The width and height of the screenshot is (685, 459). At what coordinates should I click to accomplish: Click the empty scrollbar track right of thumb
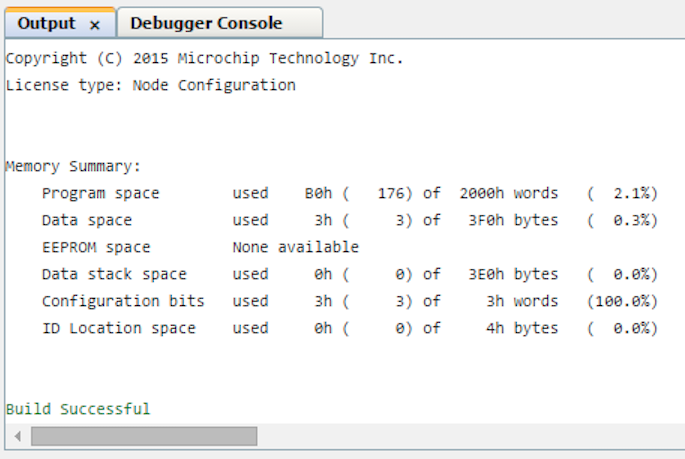tap(460, 436)
